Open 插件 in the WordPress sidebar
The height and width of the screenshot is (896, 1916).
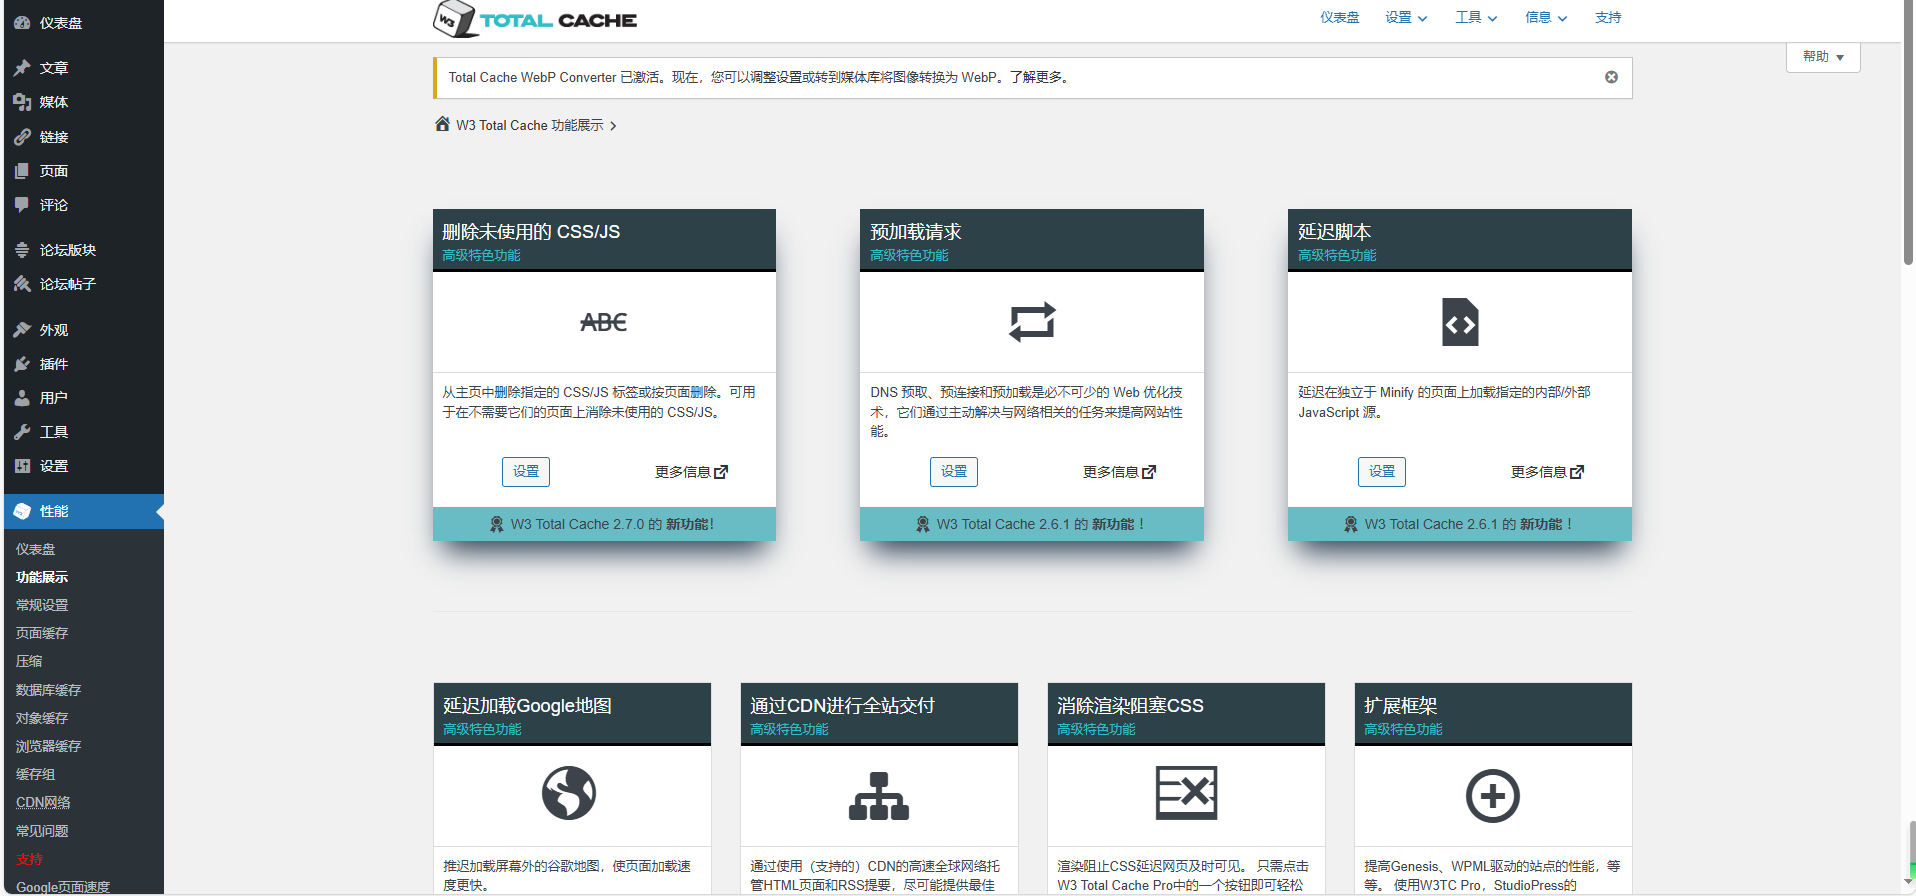click(x=54, y=364)
